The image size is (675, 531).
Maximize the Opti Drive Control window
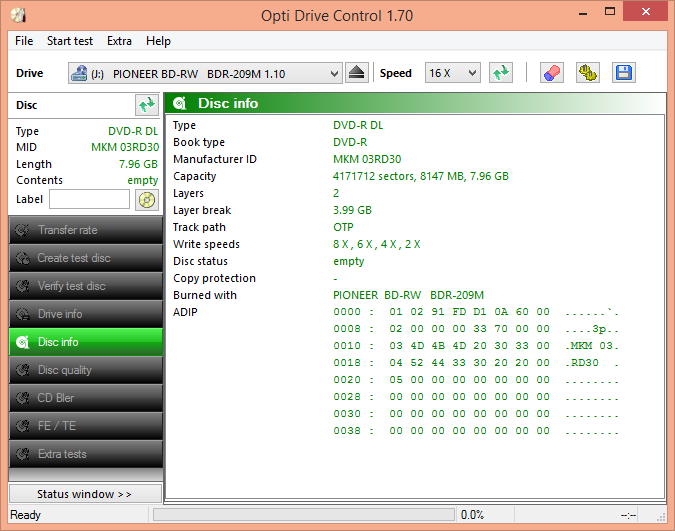[x=610, y=12]
